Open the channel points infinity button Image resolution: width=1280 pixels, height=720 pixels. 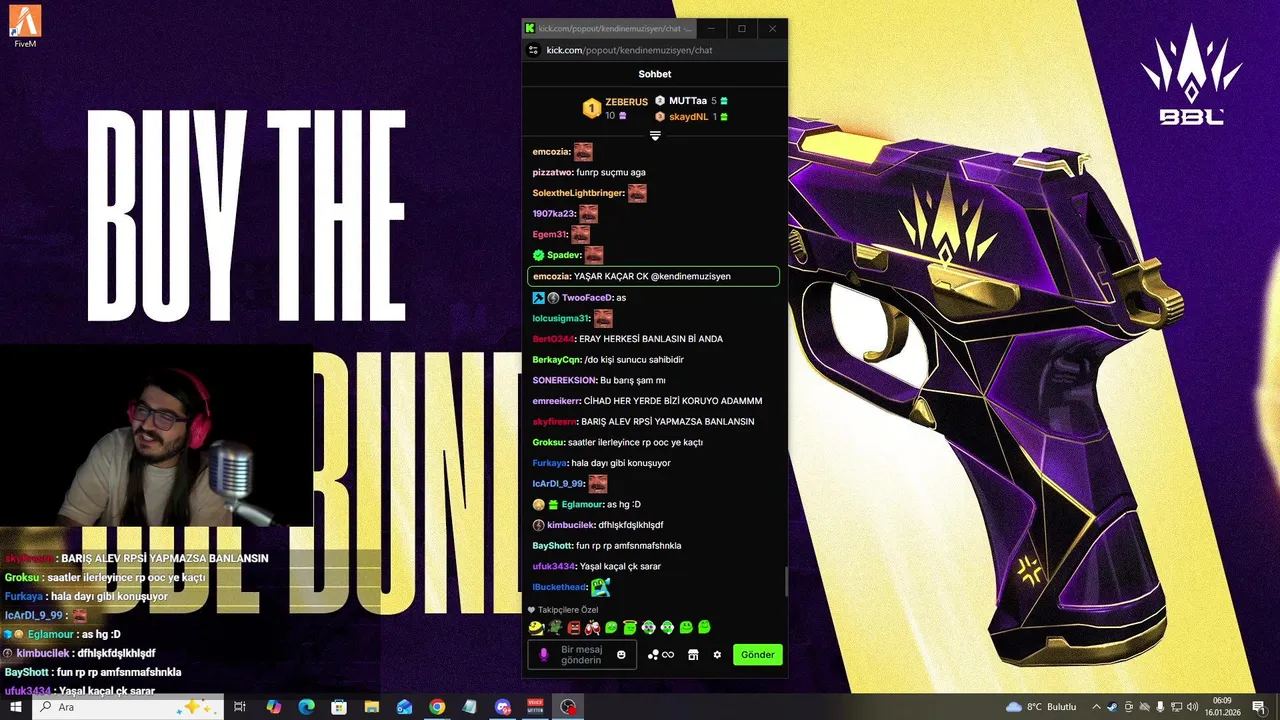(x=661, y=655)
